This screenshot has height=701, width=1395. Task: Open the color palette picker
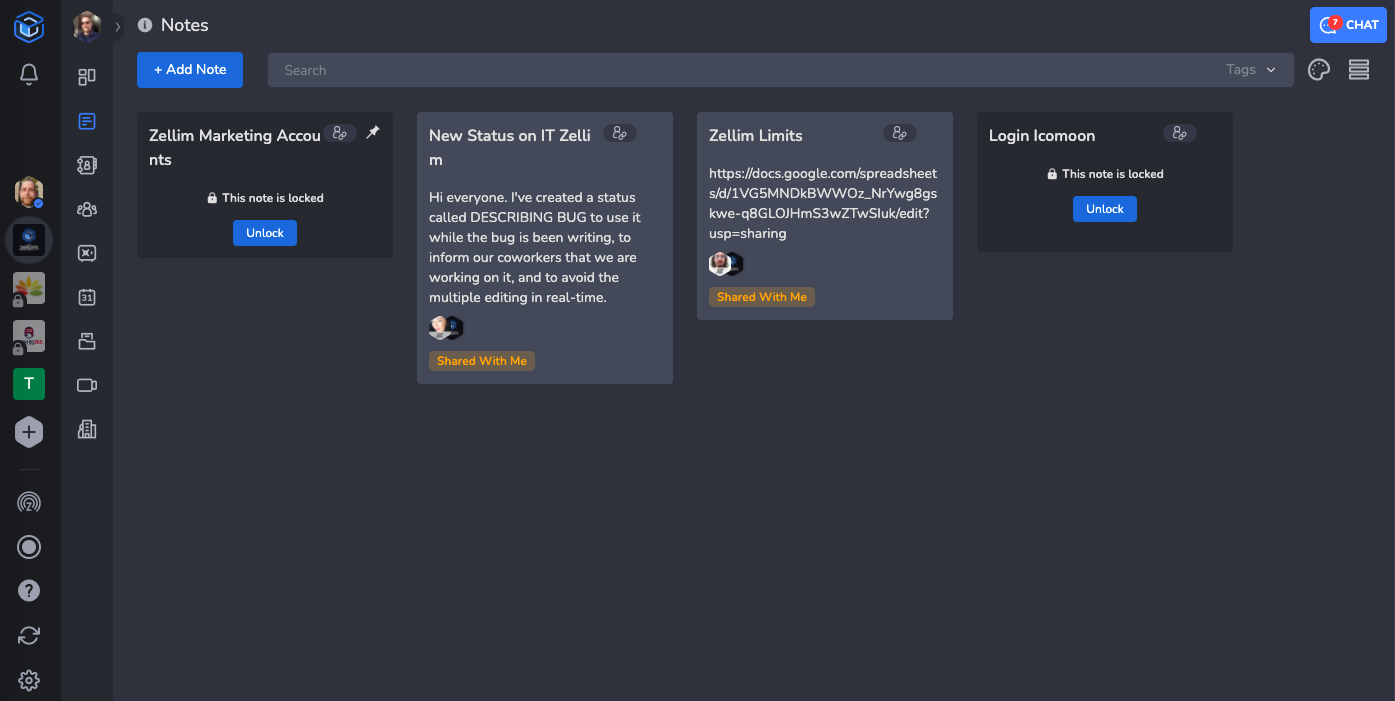tap(1319, 70)
